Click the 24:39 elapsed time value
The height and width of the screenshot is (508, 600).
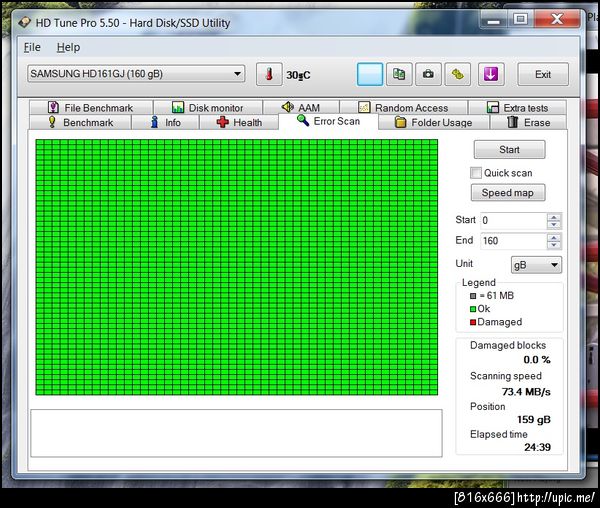tap(537, 447)
